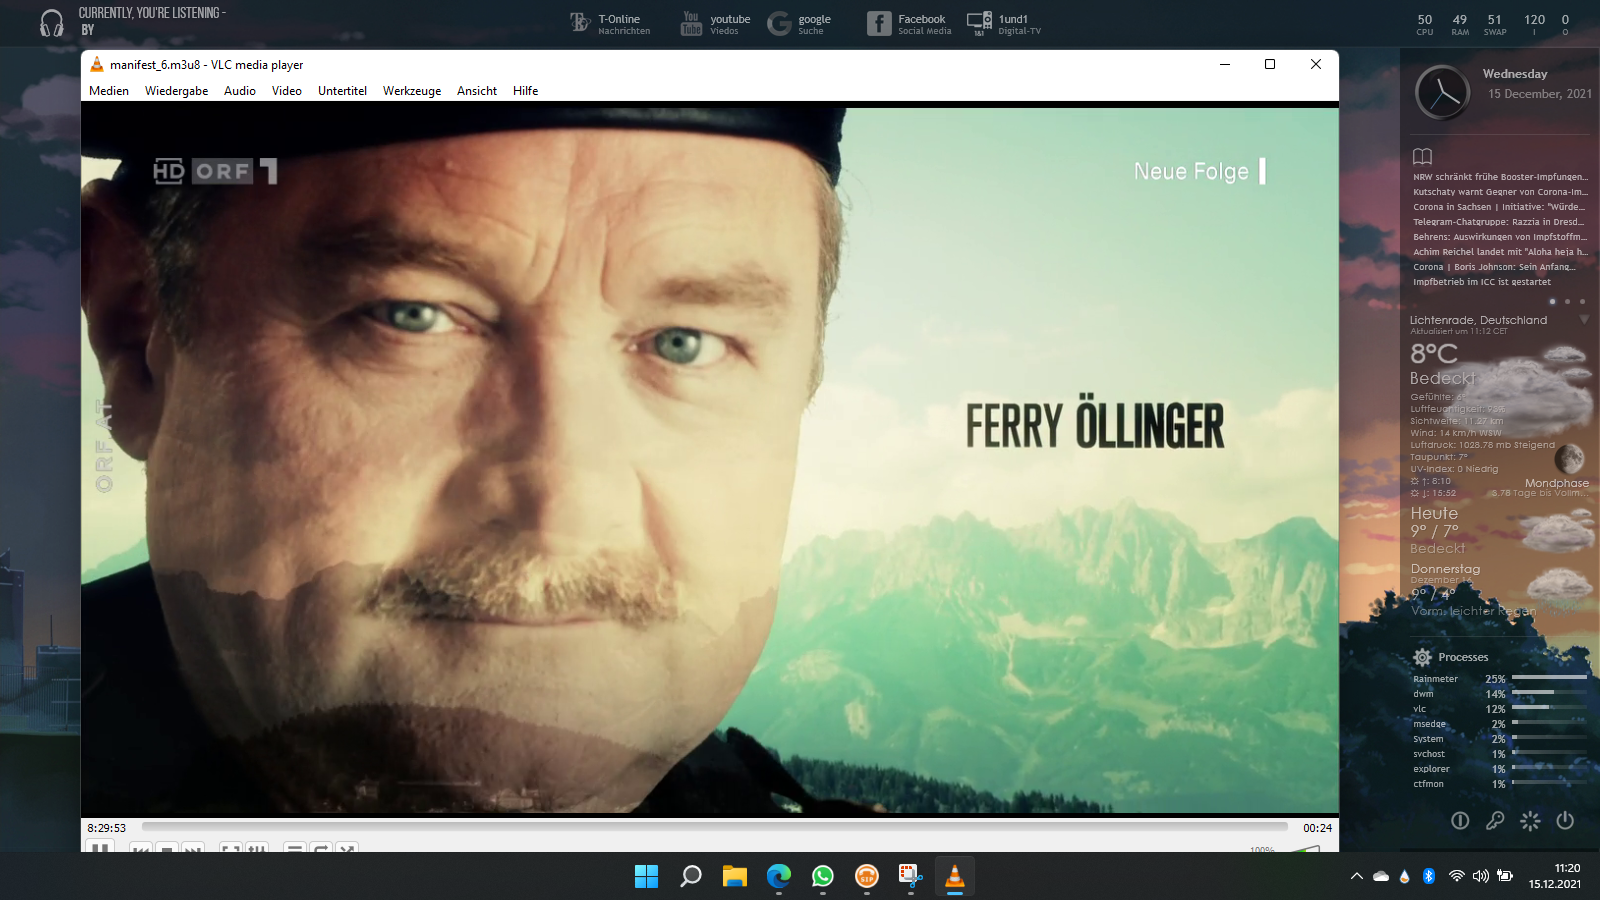Open the Ansicht menu
This screenshot has height=900, width=1600.
(477, 91)
